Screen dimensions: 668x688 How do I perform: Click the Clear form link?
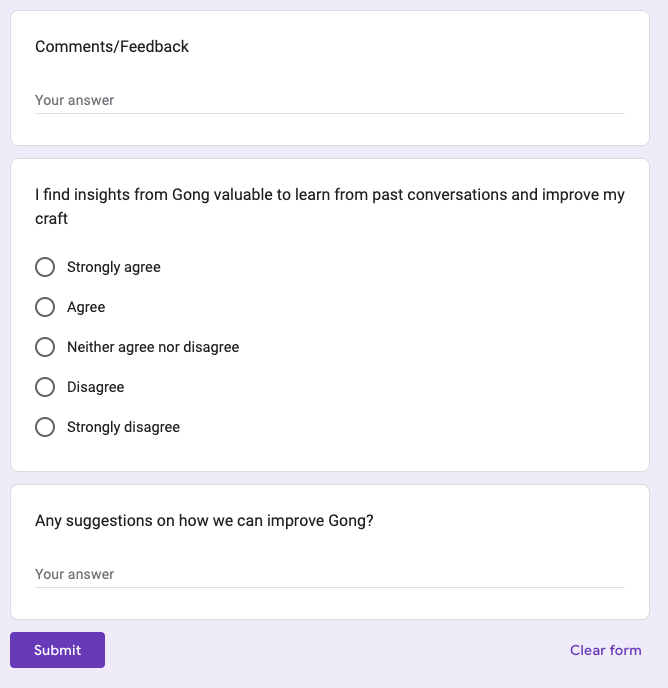tap(606, 650)
